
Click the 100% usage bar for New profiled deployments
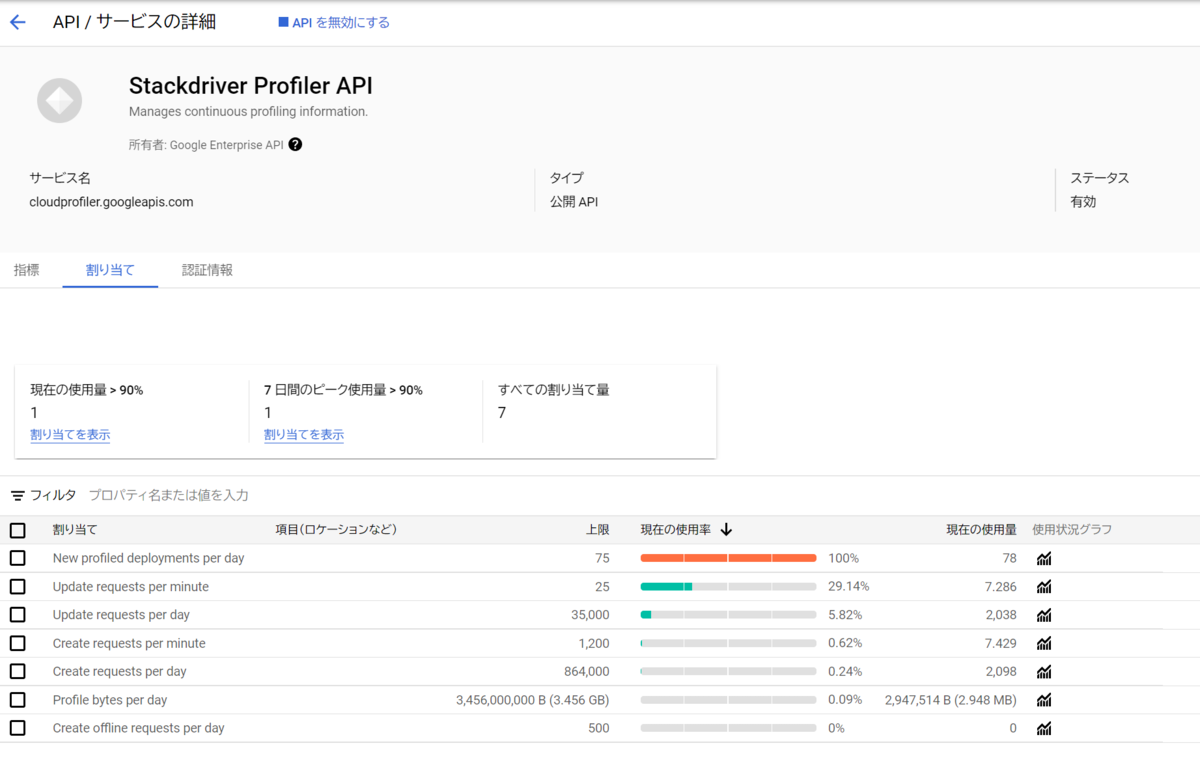click(728, 558)
